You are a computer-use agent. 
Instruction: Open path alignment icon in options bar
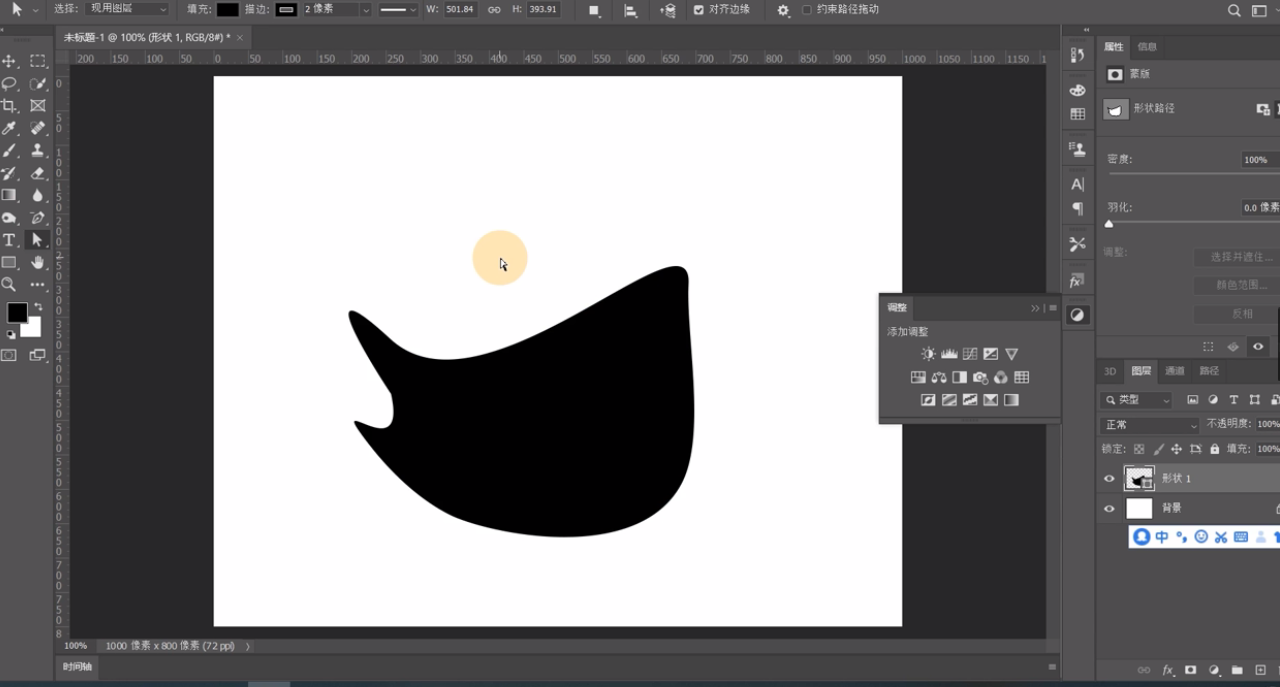click(x=630, y=10)
